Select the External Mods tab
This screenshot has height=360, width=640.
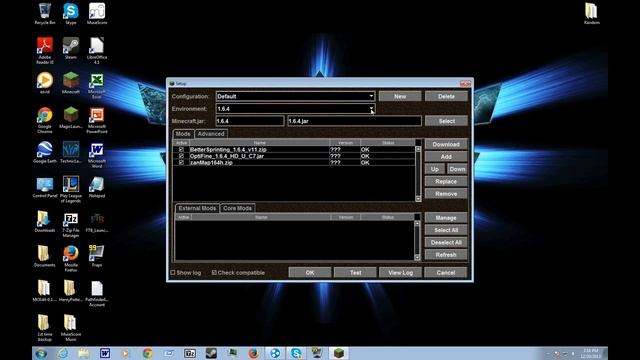point(197,208)
